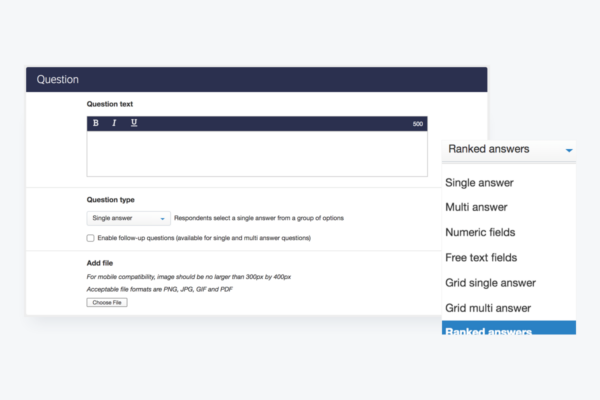This screenshot has width=600, height=400.
Task: Underline the question text
Action: pos(134,123)
